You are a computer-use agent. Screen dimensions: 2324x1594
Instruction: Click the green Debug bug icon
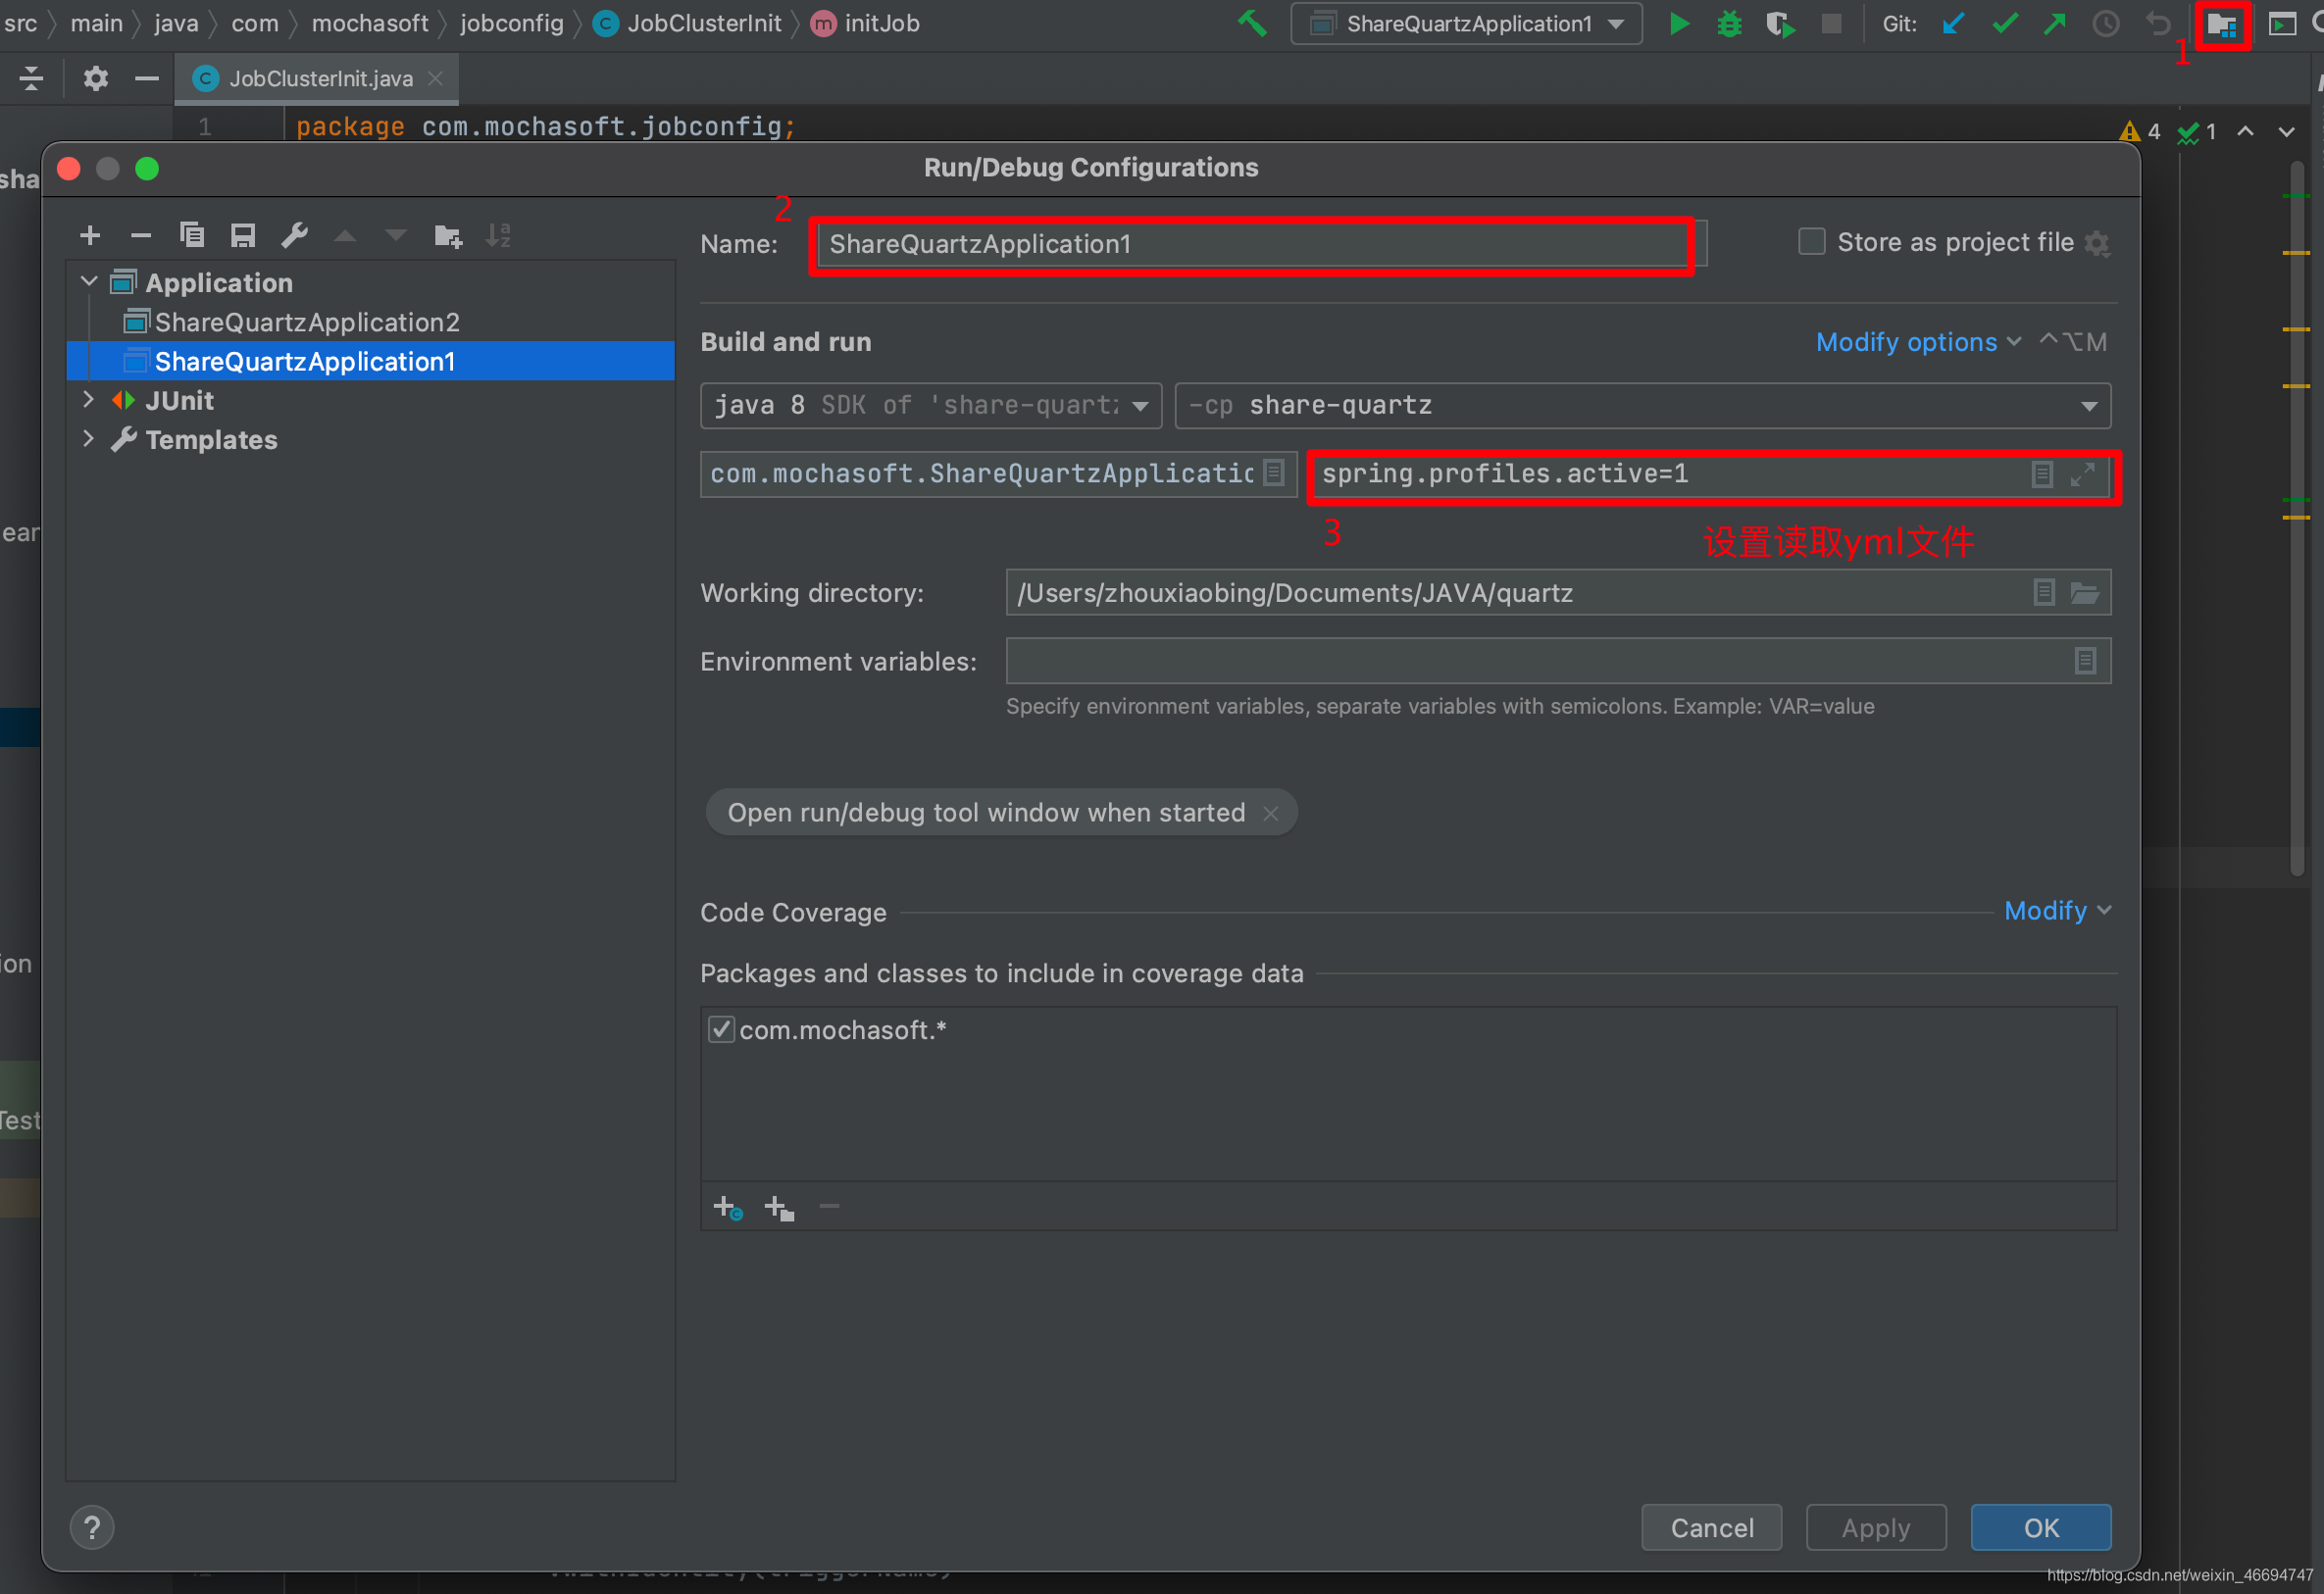pos(1729,24)
